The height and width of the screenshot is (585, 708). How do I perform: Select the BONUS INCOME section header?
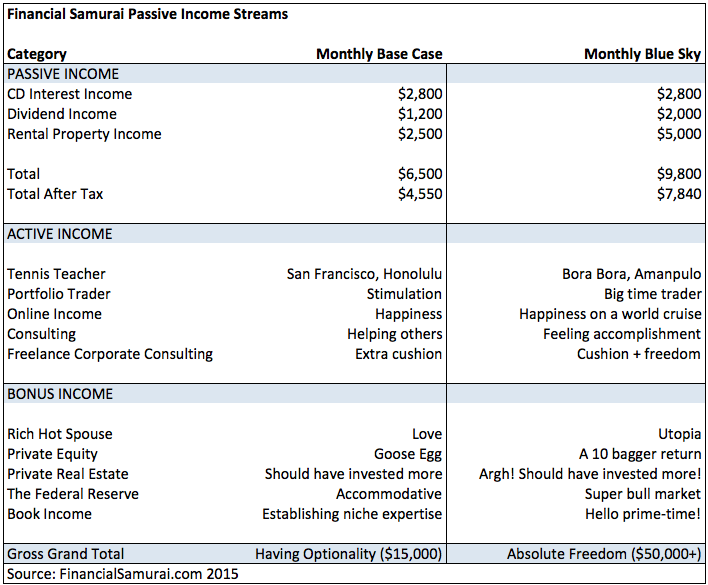pyautogui.click(x=60, y=394)
